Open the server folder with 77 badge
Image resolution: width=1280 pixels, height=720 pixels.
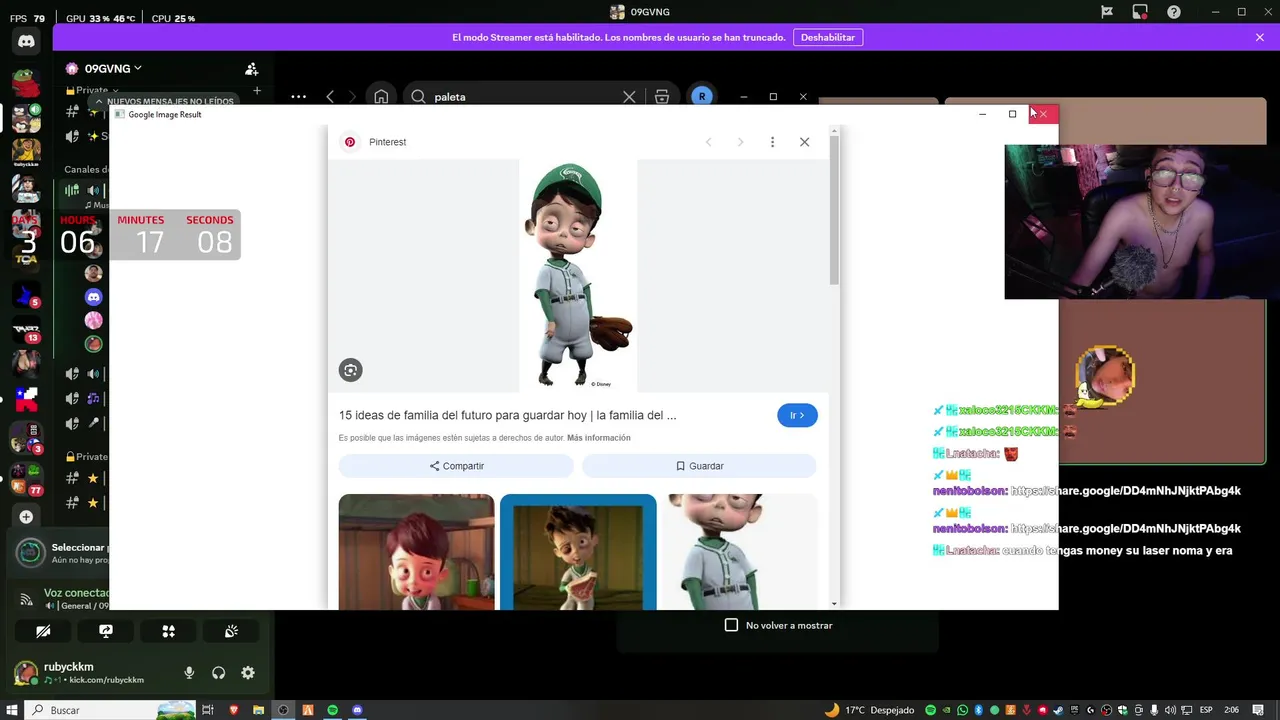tap(26, 480)
